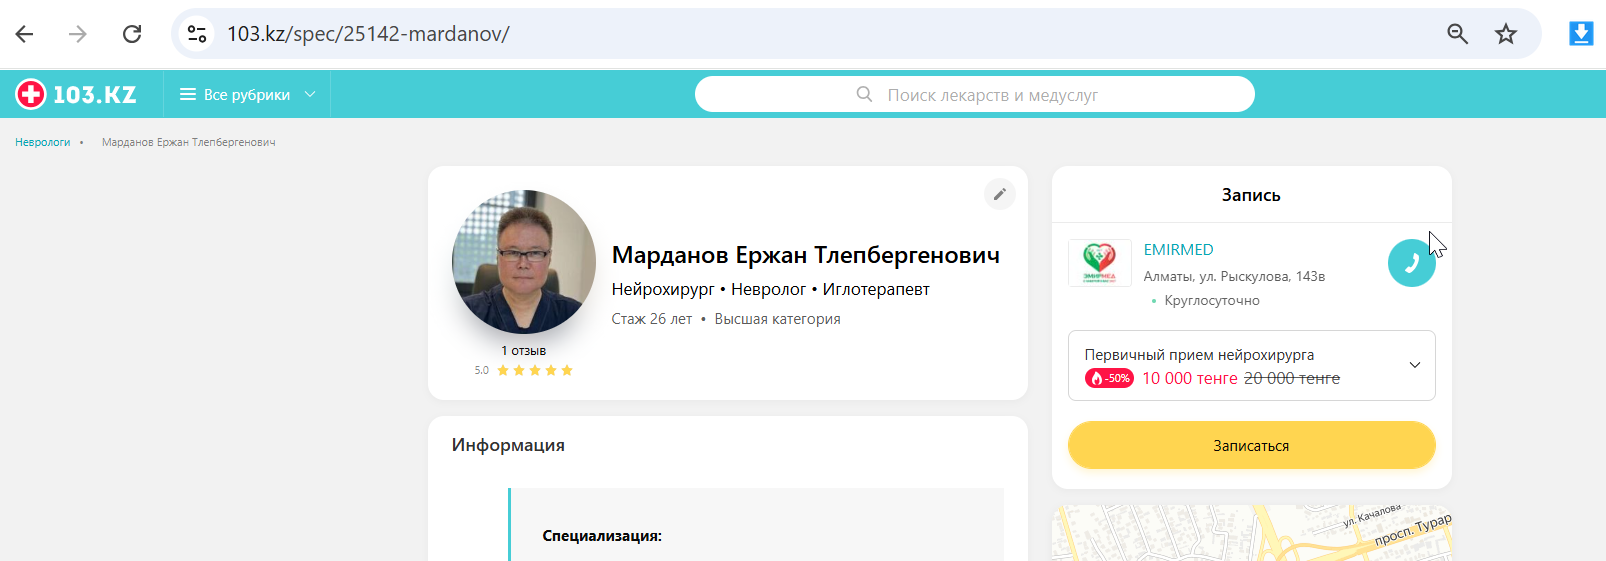This screenshot has height=561, width=1606.
Task: Open the EMIRMED clinic logo
Action: point(1100,263)
